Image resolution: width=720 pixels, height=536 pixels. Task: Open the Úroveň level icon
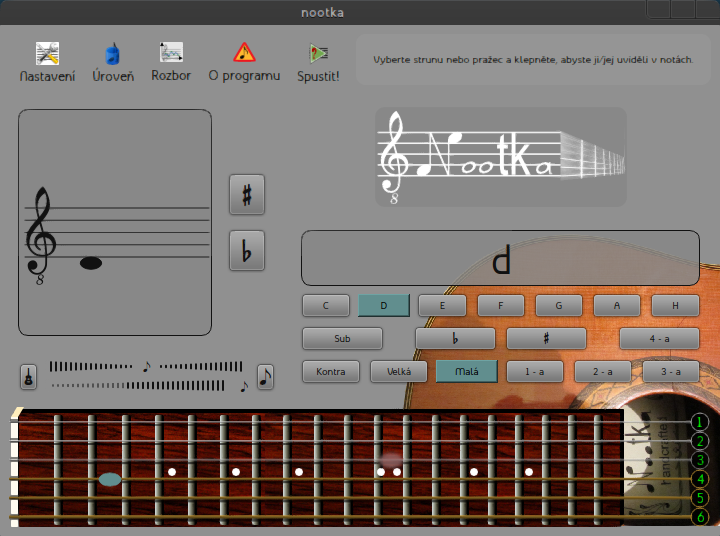[113, 62]
